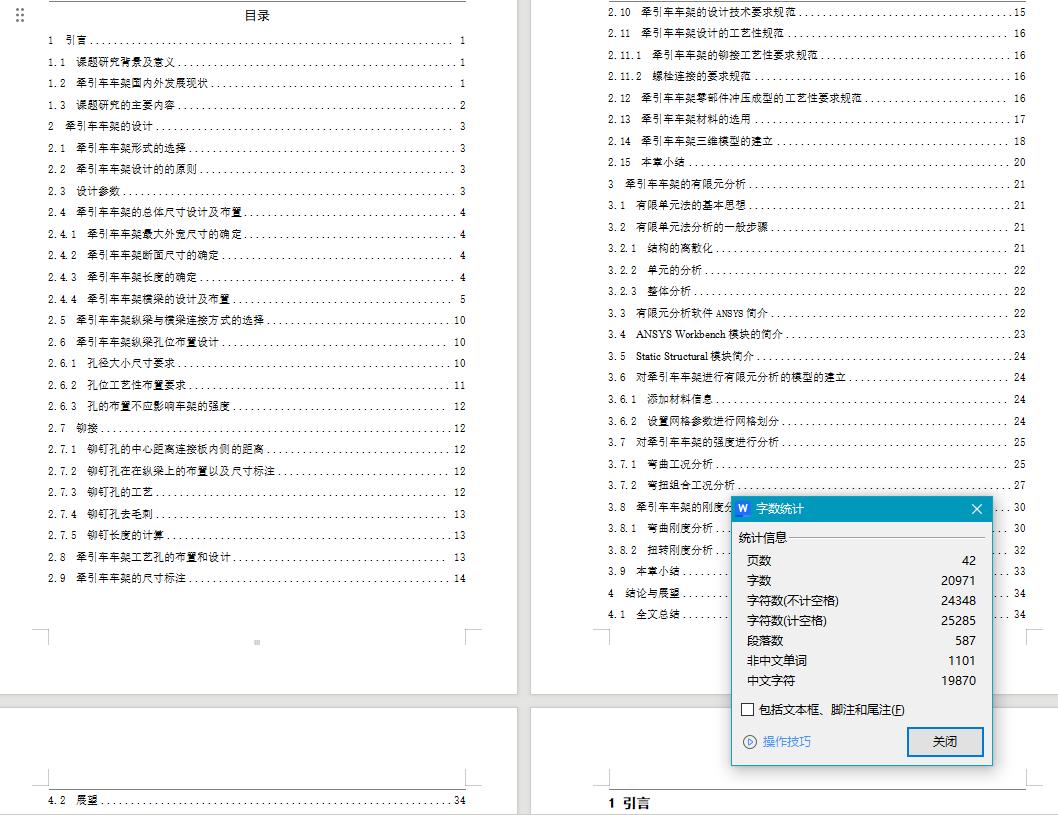1058x815 pixels.
Task: Click the 1 引言 chapter heading
Action: 629,803
